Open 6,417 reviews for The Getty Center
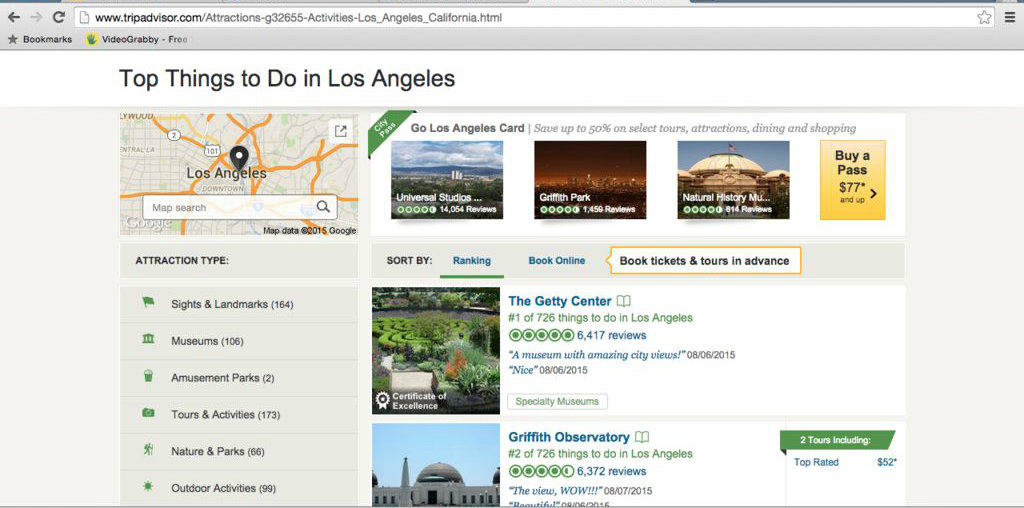 [x=611, y=336]
